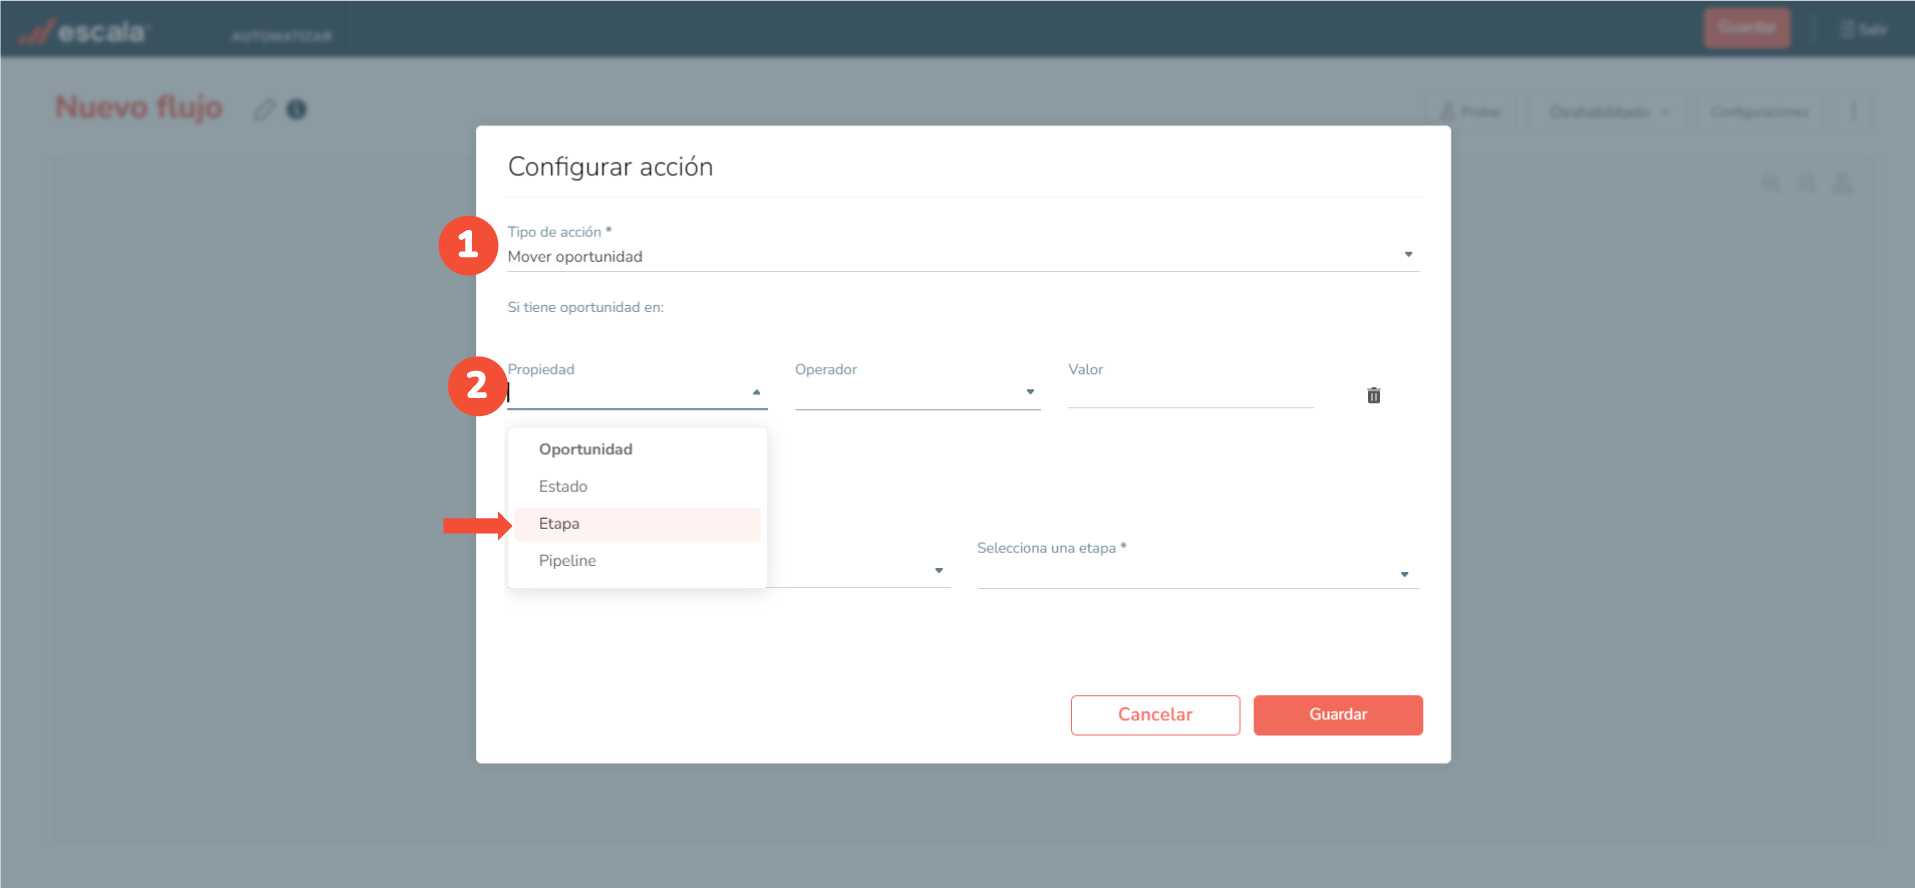Screen dimensions: 1915x888
Task: Click the trash icon to delete the condition
Action: (x=1373, y=396)
